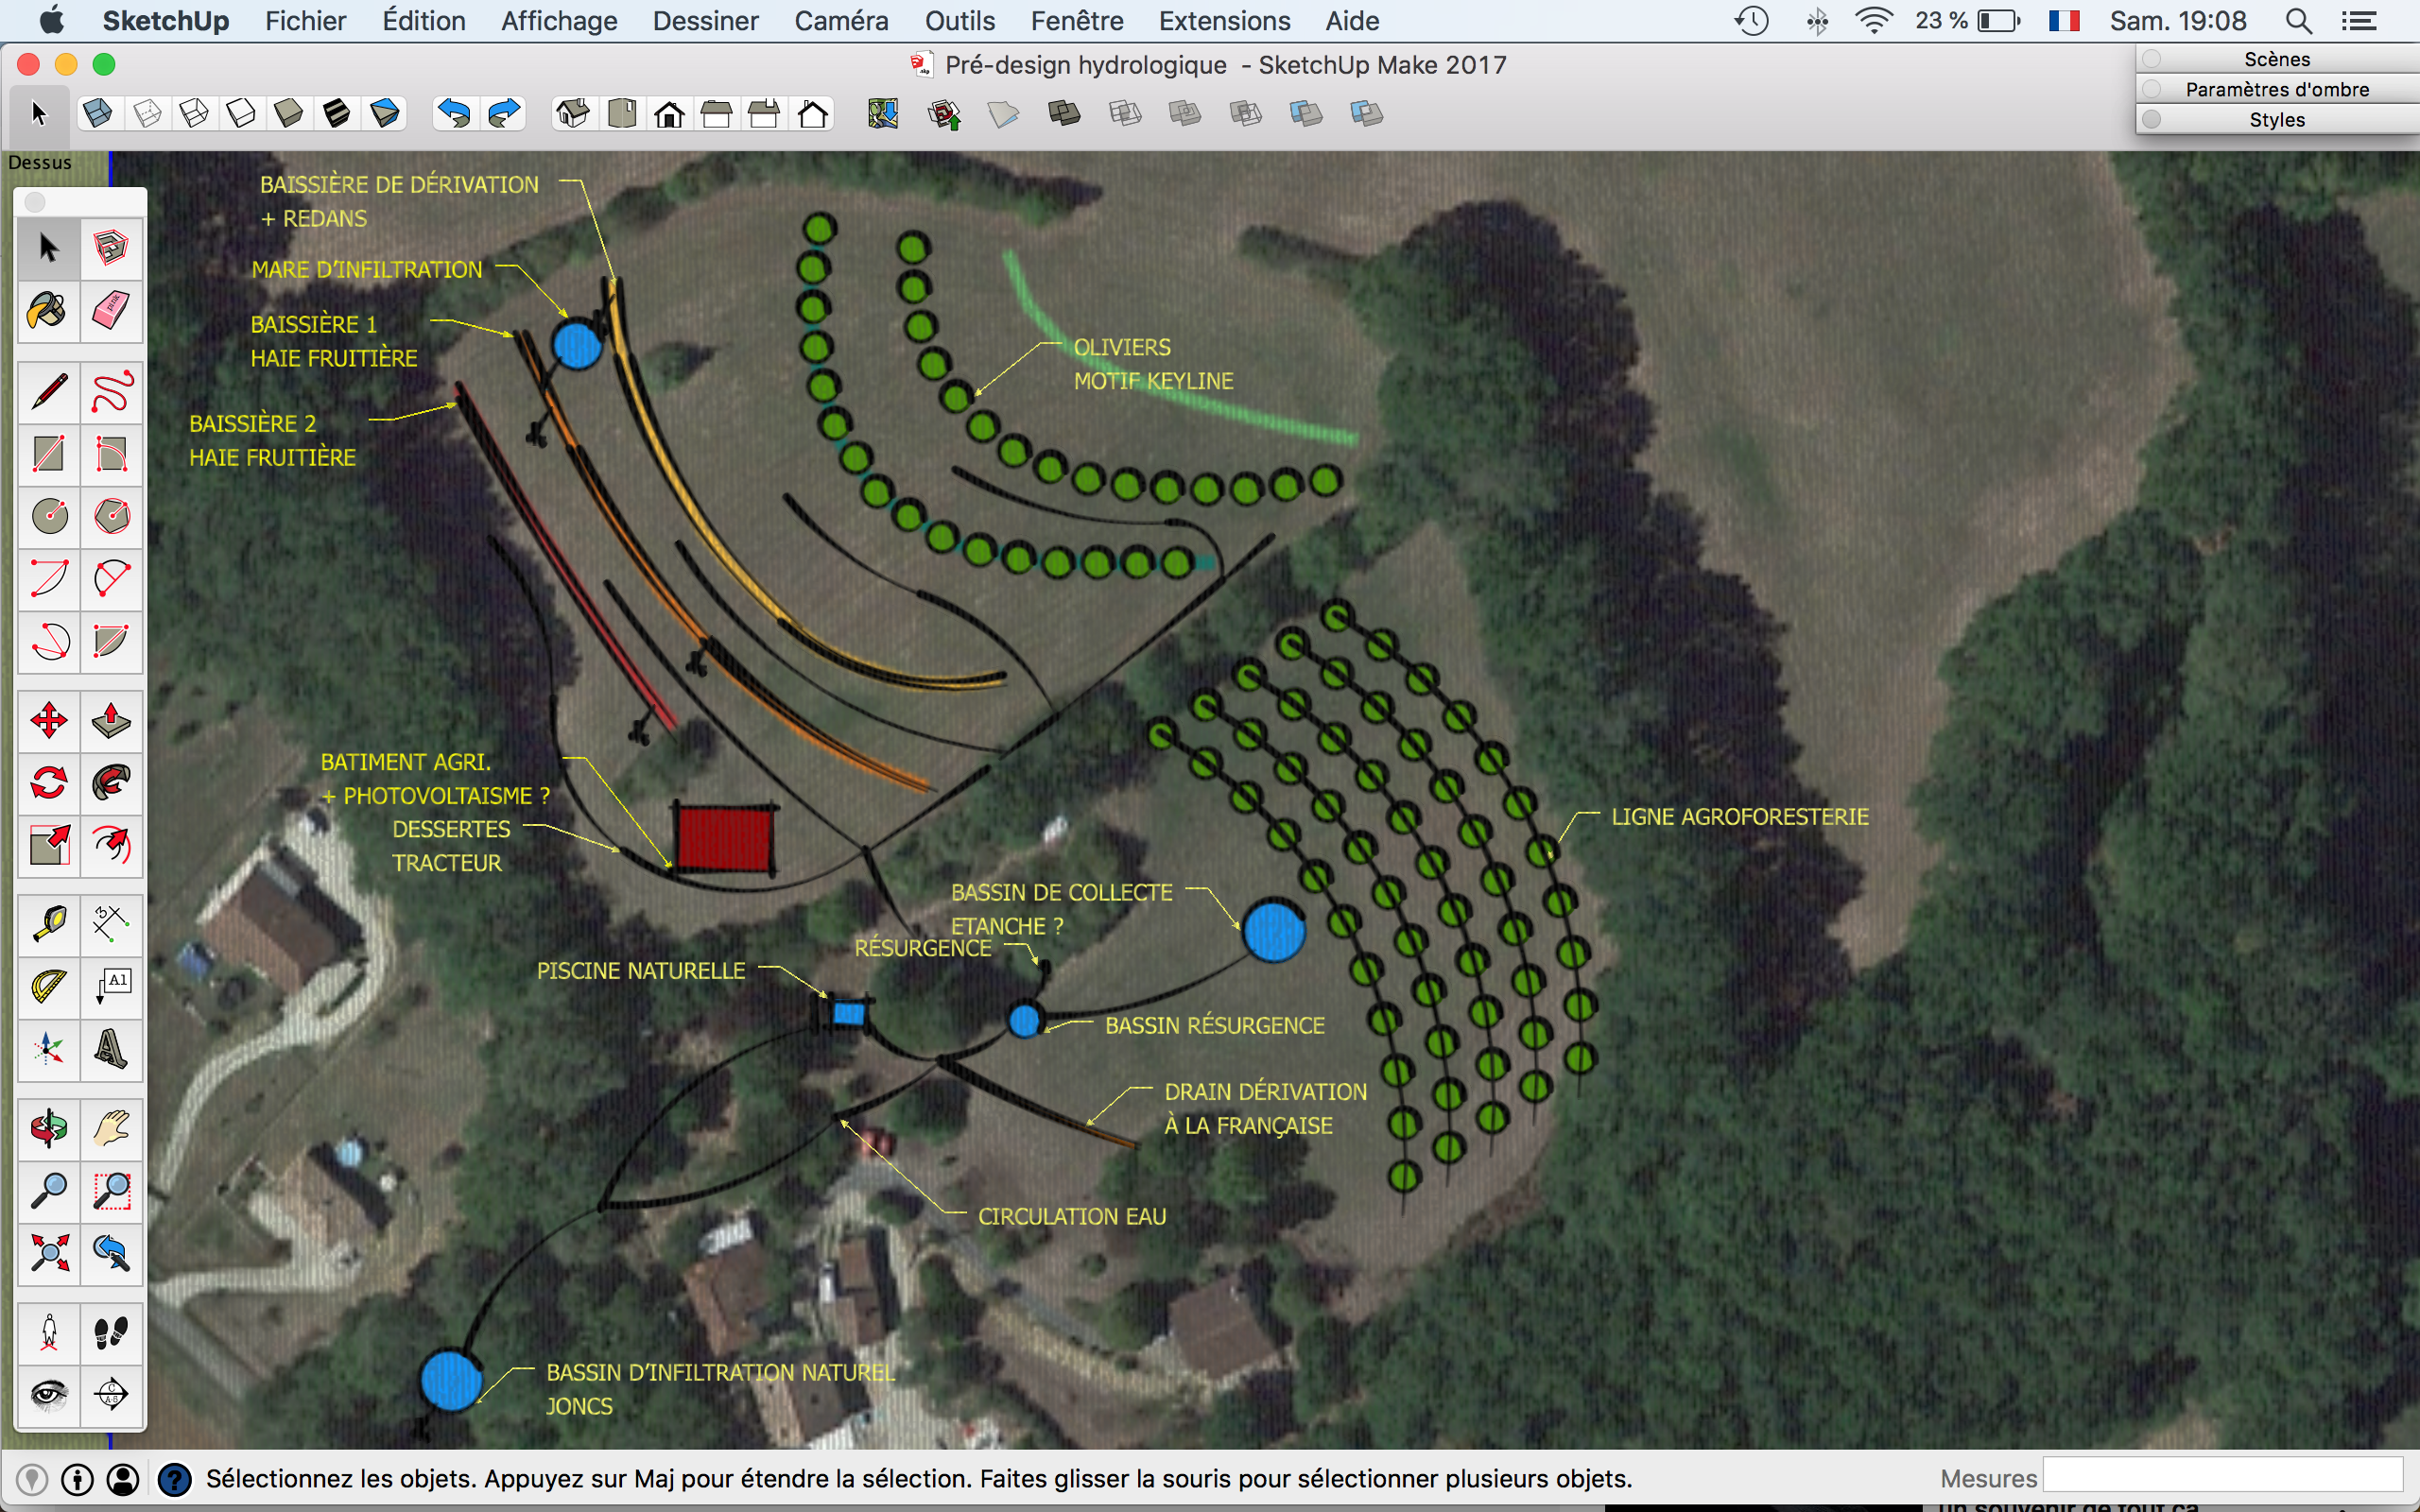2420x1512 pixels.
Task: Open the Extensions menu
Action: [1224, 21]
